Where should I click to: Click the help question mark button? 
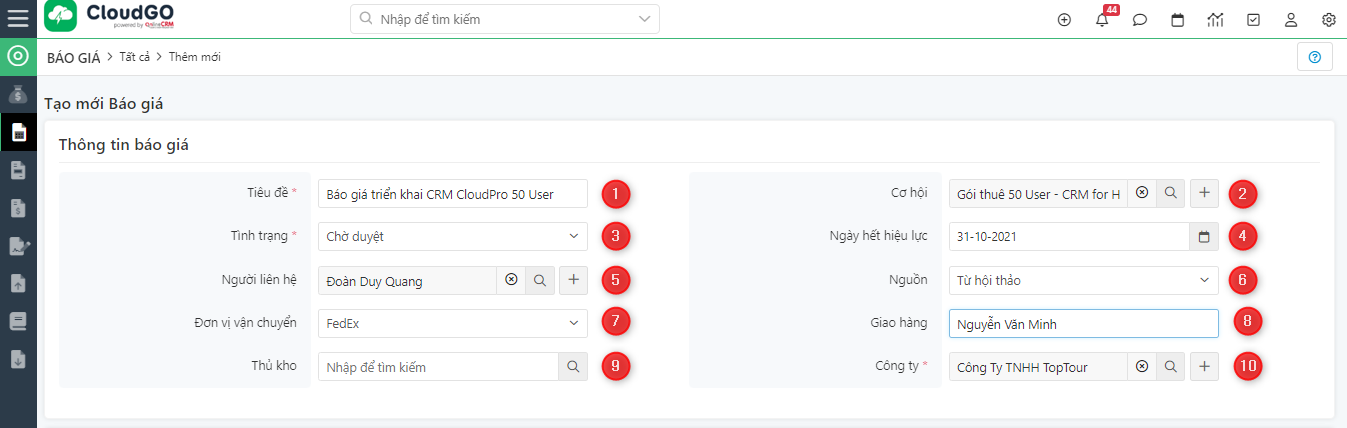click(1314, 57)
